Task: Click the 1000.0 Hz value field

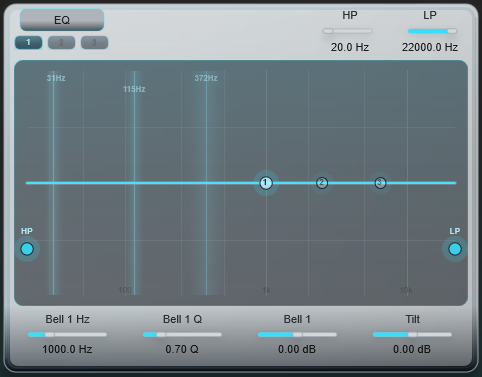Action: [67, 349]
